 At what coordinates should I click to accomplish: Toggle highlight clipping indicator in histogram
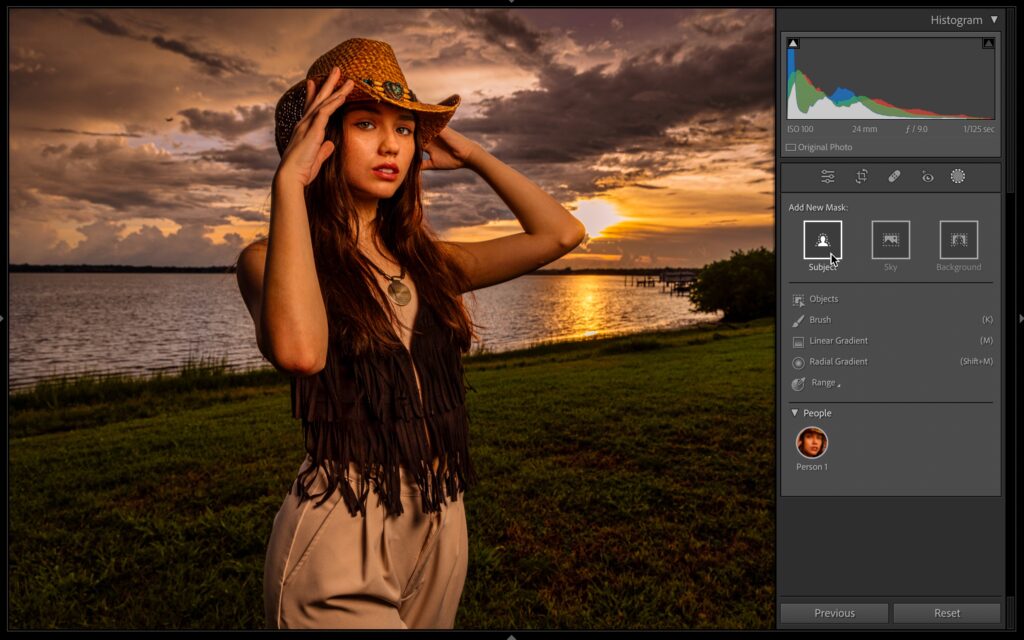coord(988,43)
